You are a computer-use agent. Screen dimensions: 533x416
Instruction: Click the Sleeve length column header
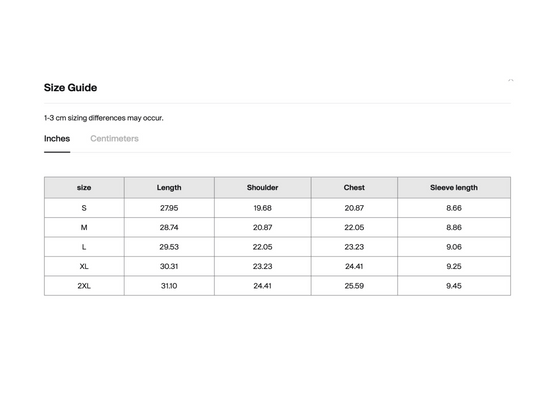click(x=454, y=188)
